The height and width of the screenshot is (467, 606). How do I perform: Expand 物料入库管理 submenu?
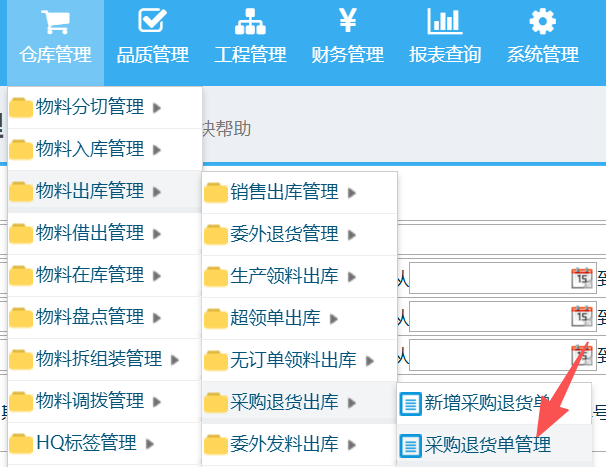[90, 149]
